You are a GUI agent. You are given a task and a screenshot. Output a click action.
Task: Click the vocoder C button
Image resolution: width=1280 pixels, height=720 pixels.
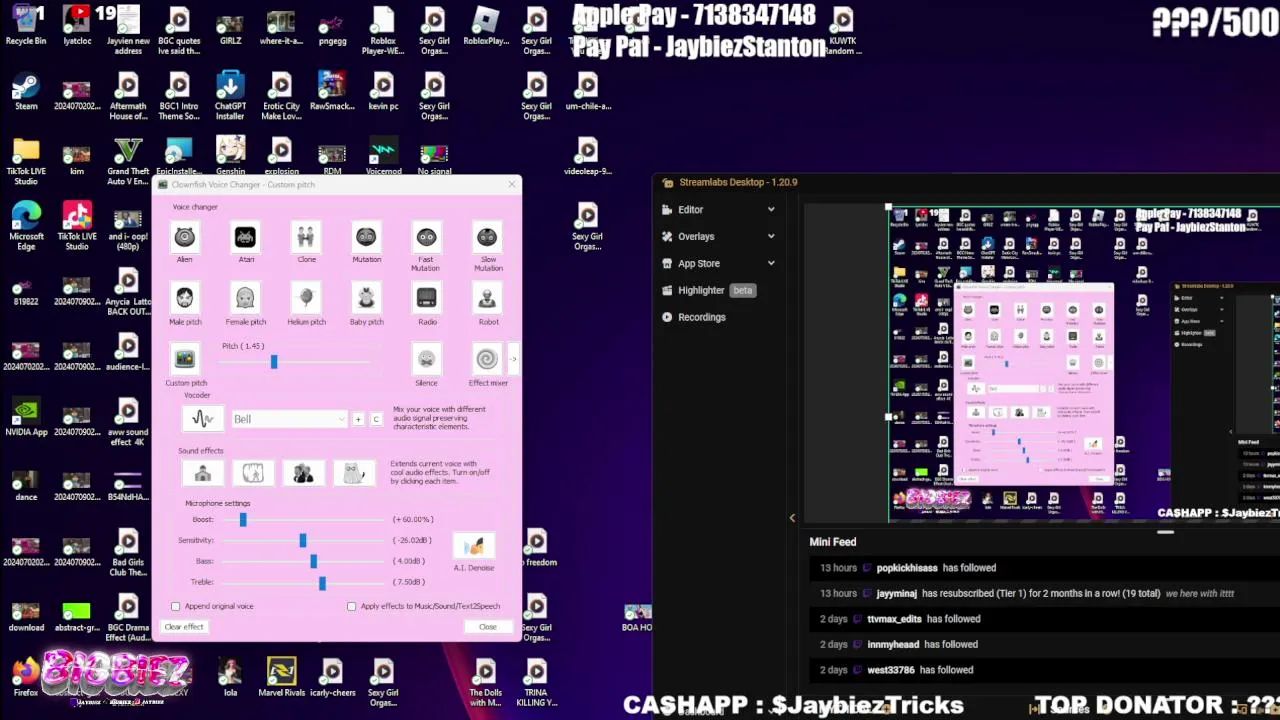[376, 419]
